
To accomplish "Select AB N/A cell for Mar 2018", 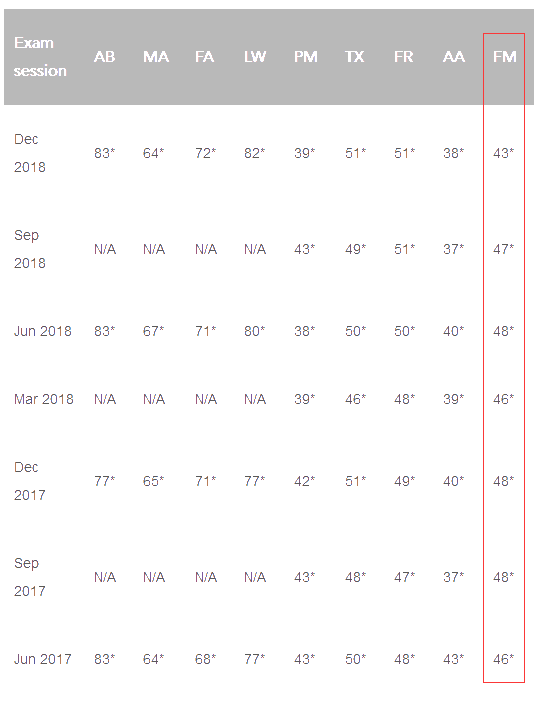I will pos(105,399).
